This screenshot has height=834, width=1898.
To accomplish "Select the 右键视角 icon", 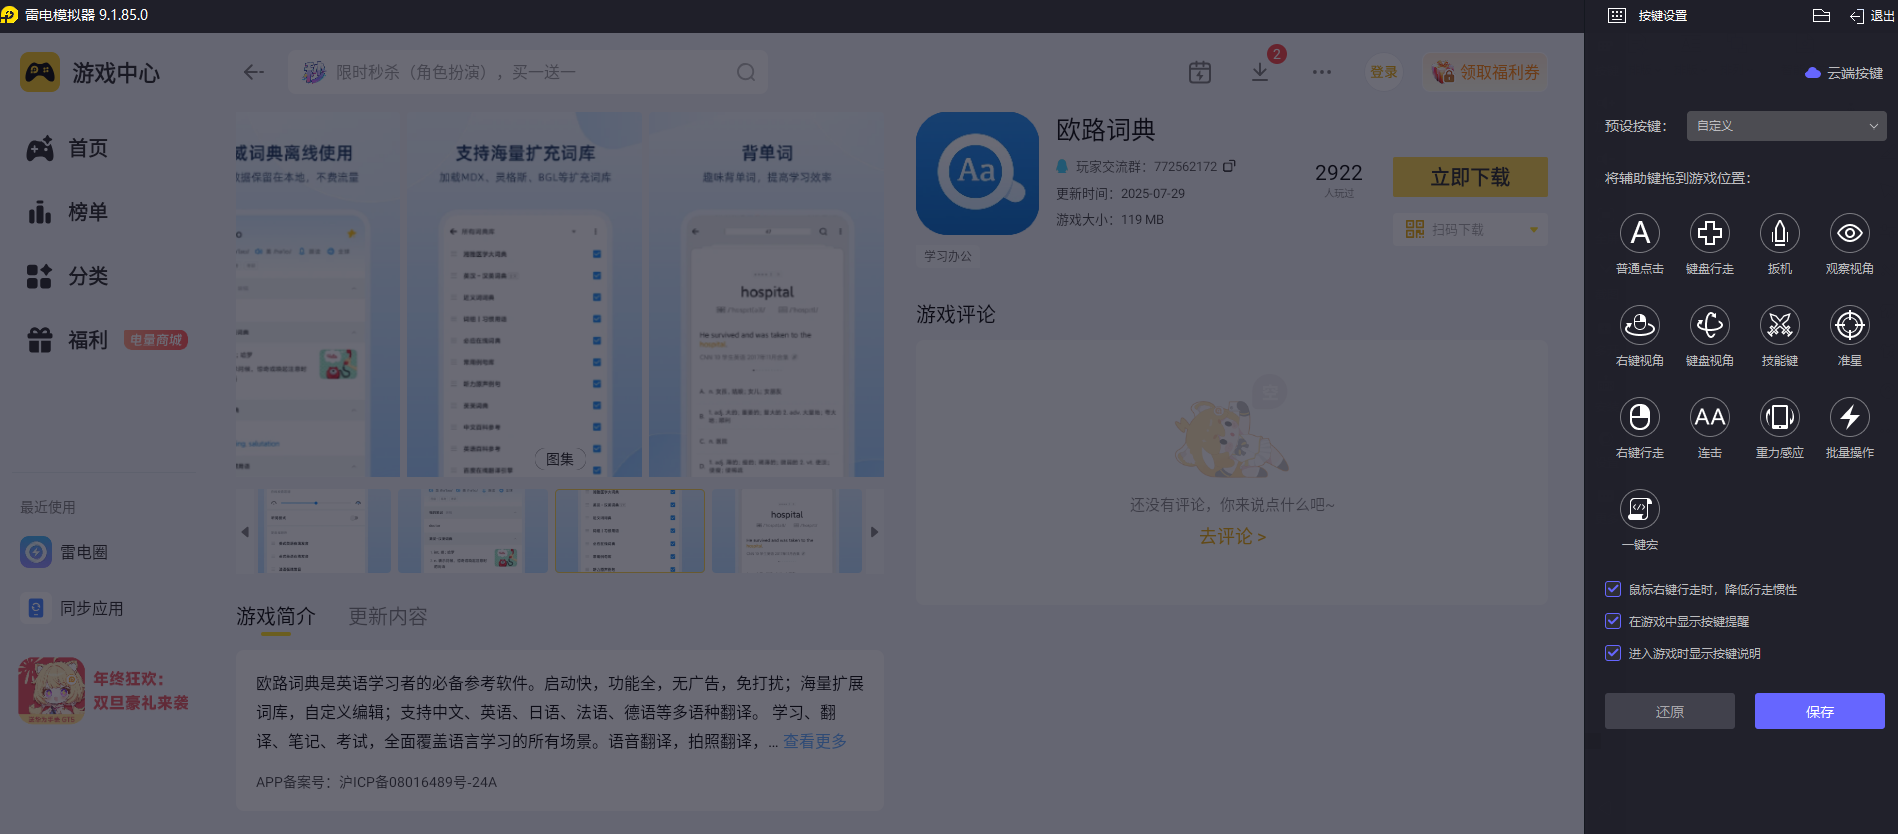I will 1640,325.
